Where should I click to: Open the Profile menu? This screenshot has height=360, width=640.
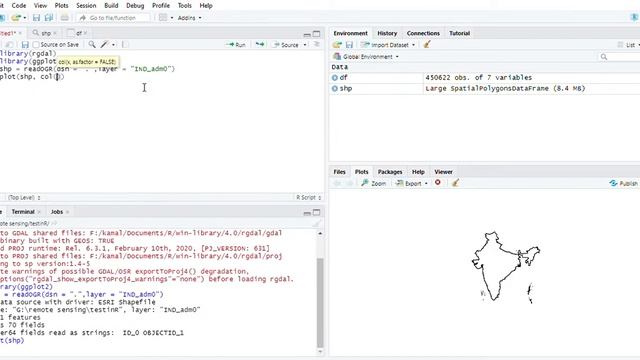pyautogui.click(x=161, y=6)
